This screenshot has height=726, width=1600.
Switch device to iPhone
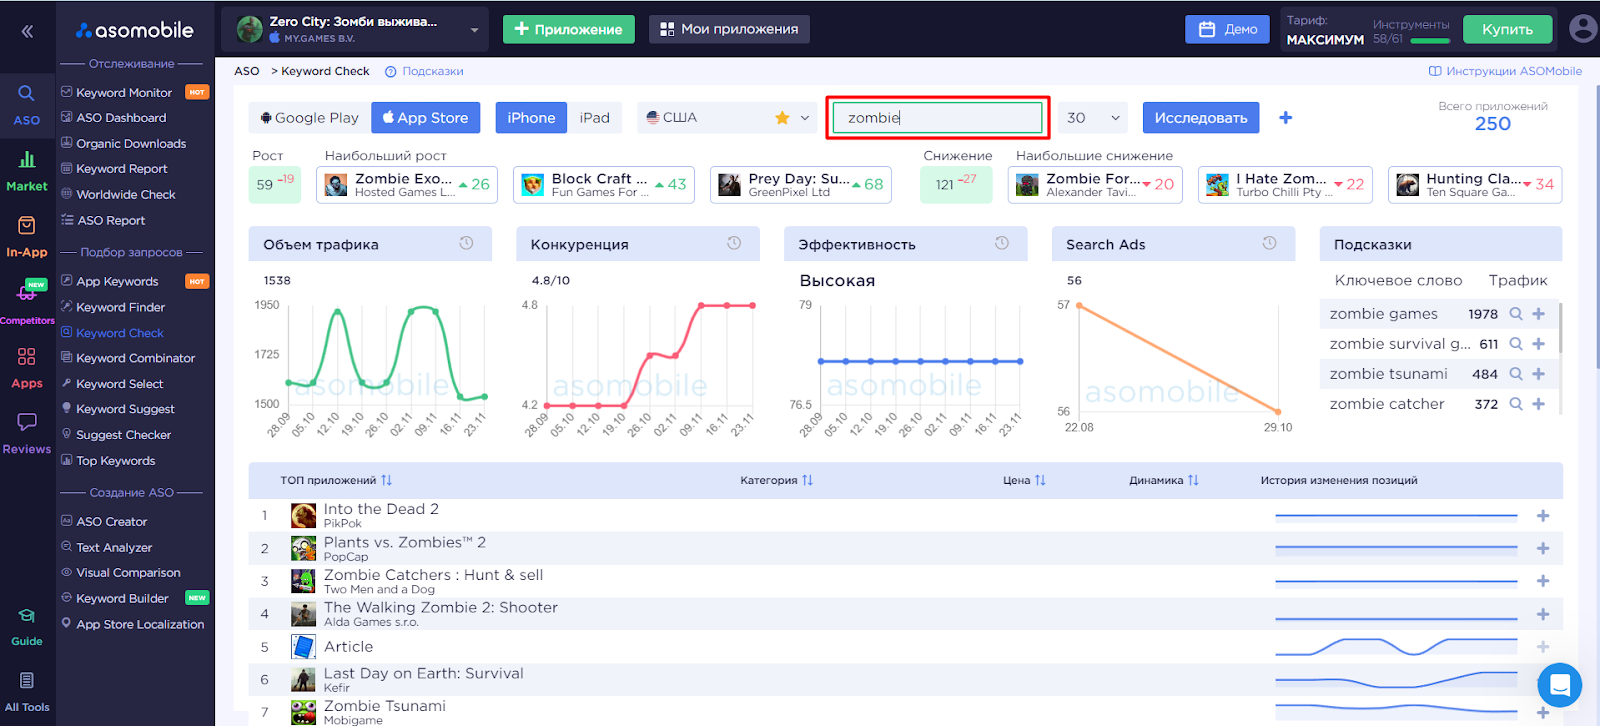pos(531,118)
